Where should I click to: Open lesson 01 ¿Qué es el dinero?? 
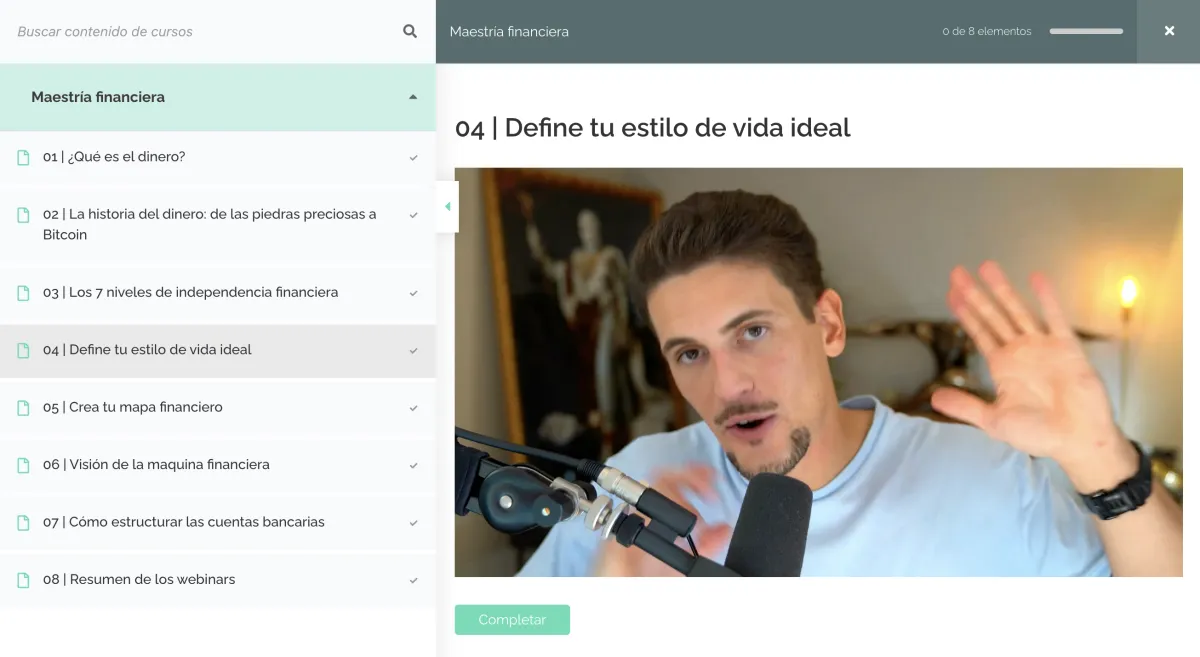tap(218, 157)
